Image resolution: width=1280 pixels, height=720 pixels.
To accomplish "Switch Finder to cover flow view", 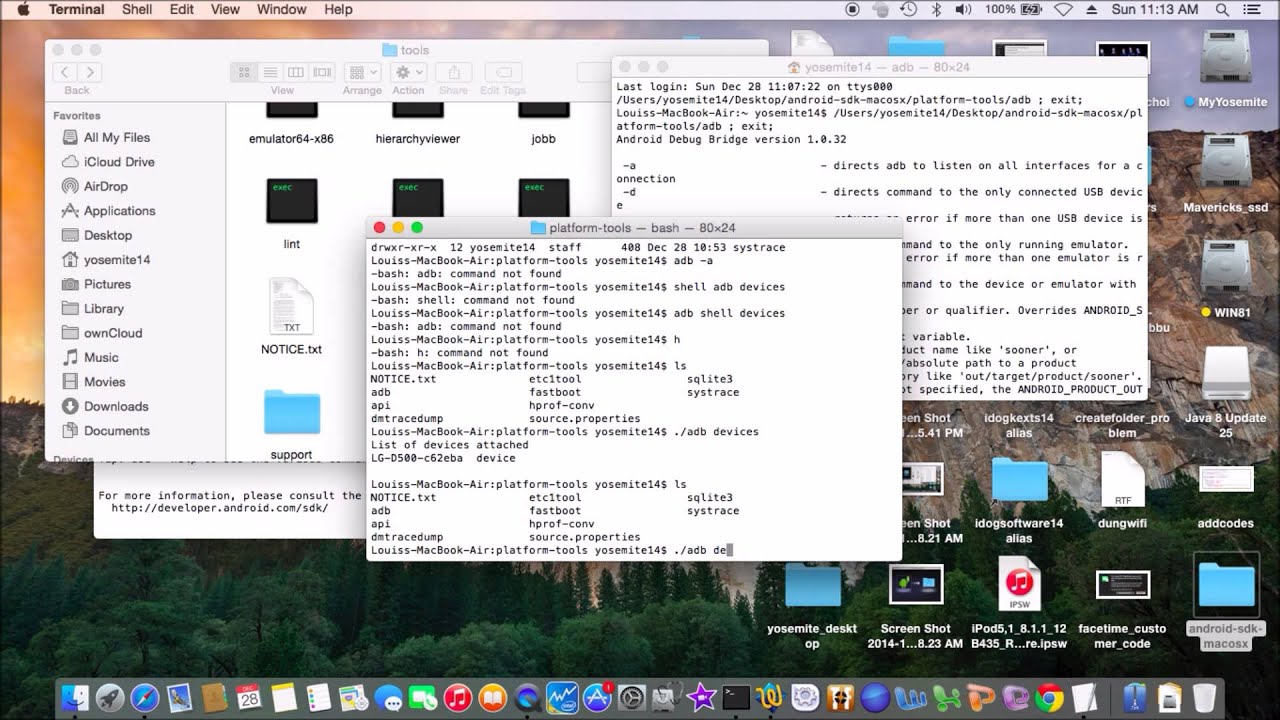I will coord(322,72).
